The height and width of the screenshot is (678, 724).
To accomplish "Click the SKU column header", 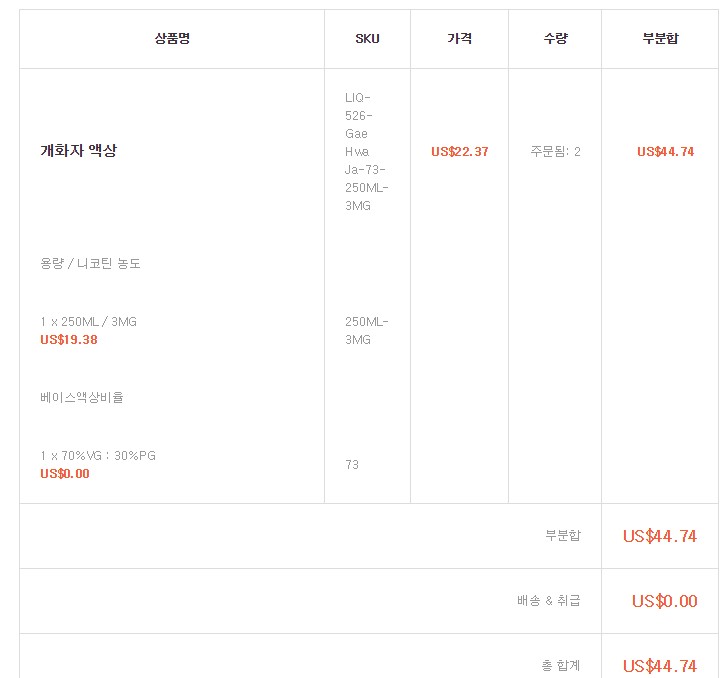I will click(367, 39).
